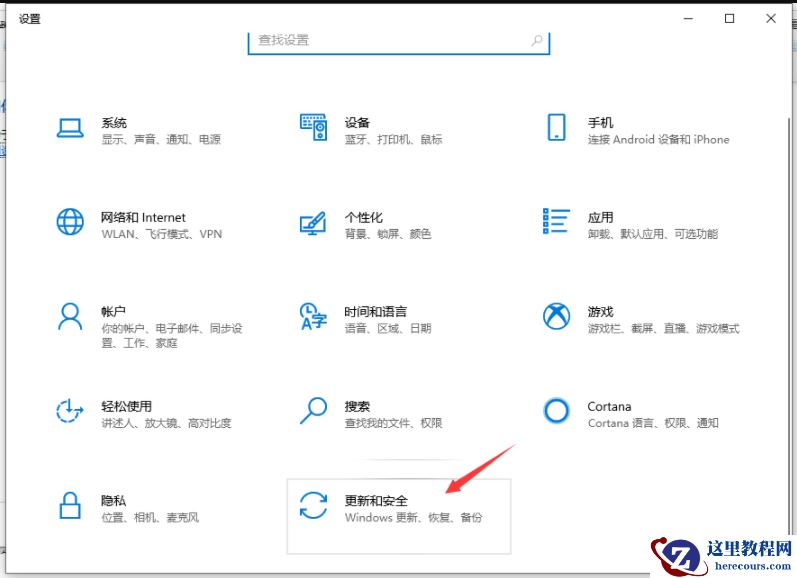Click 连接 Android 设备和 iPhone text

pos(659,139)
